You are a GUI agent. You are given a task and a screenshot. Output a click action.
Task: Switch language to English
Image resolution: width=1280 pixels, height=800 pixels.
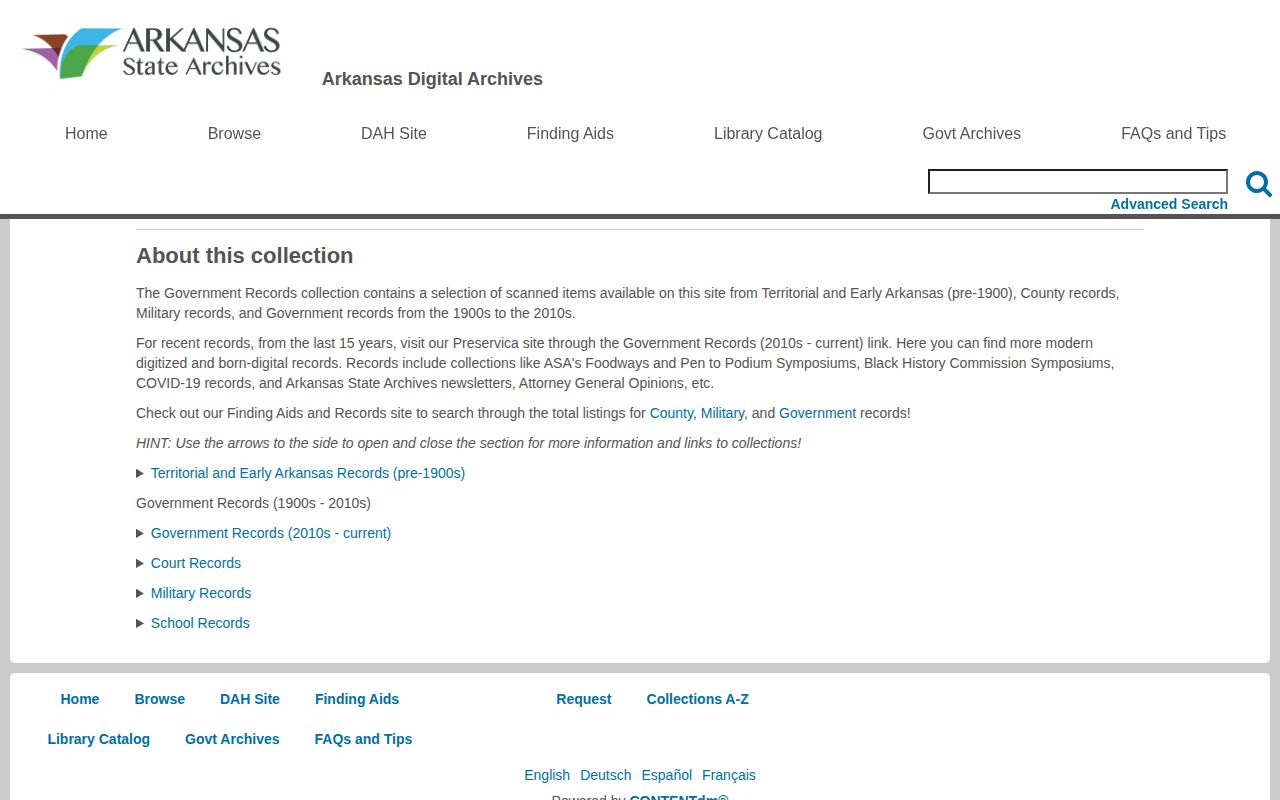(x=547, y=775)
